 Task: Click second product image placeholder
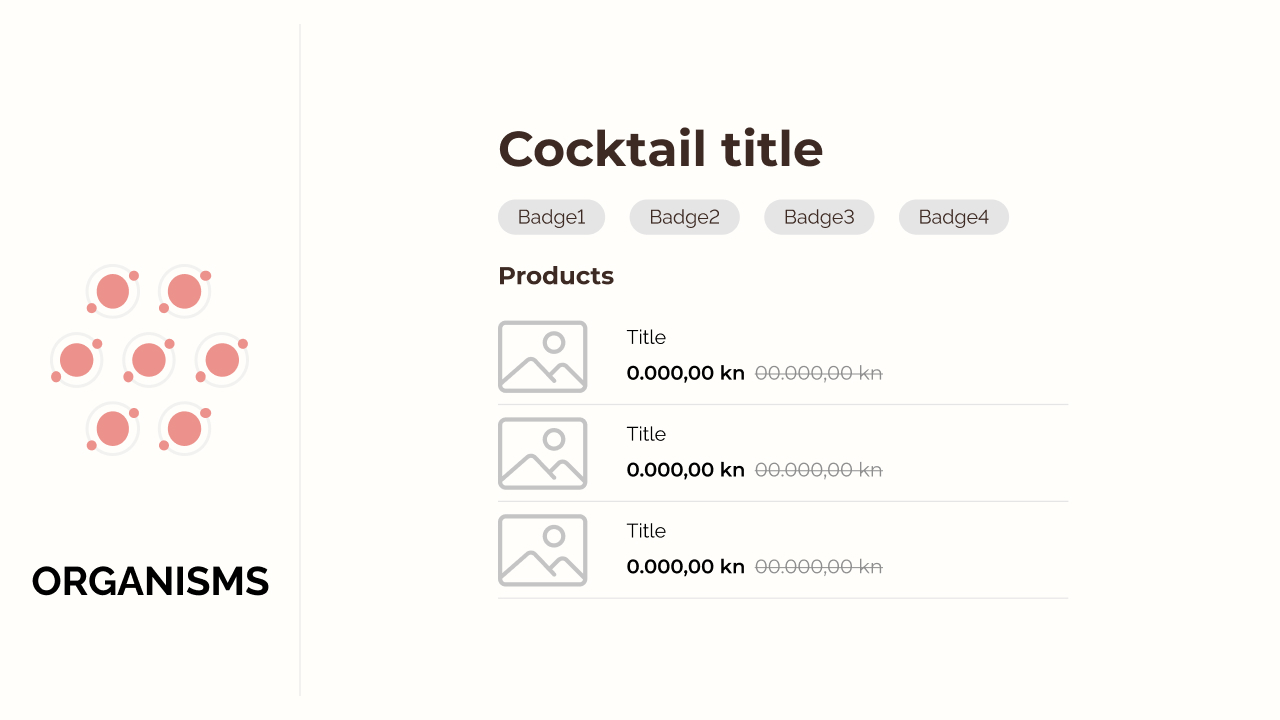click(x=542, y=453)
